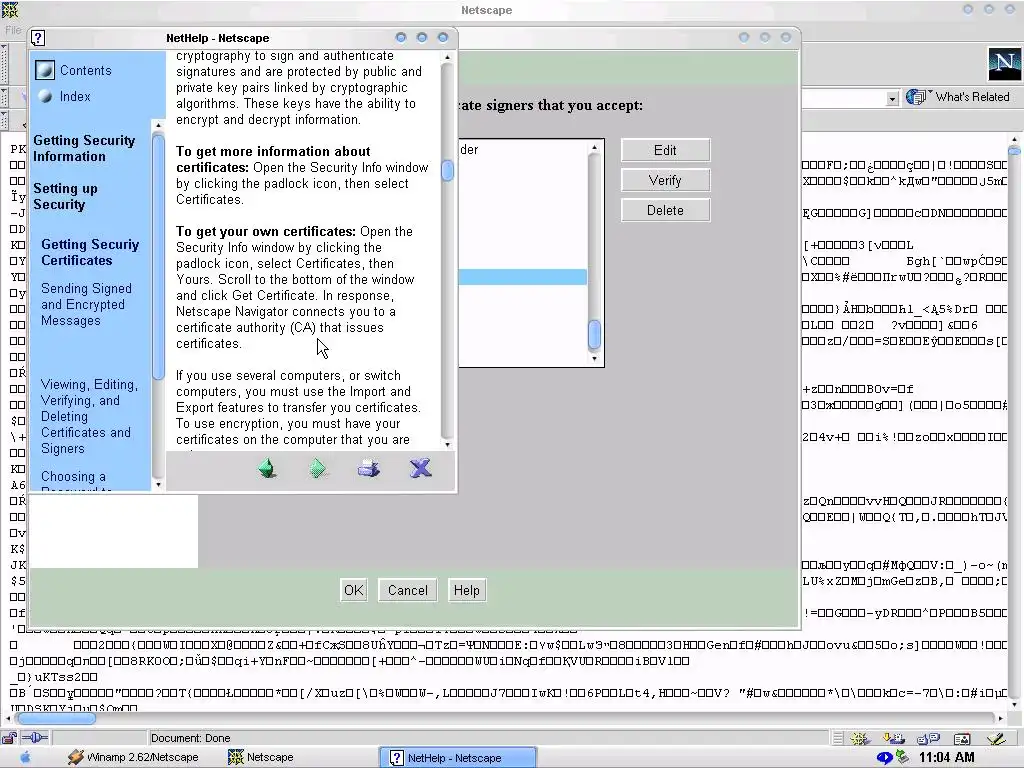Switch to Winamp 2.62/Netscape taskbar item
The height and width of the screenshot is (768, 1024).
133,758
